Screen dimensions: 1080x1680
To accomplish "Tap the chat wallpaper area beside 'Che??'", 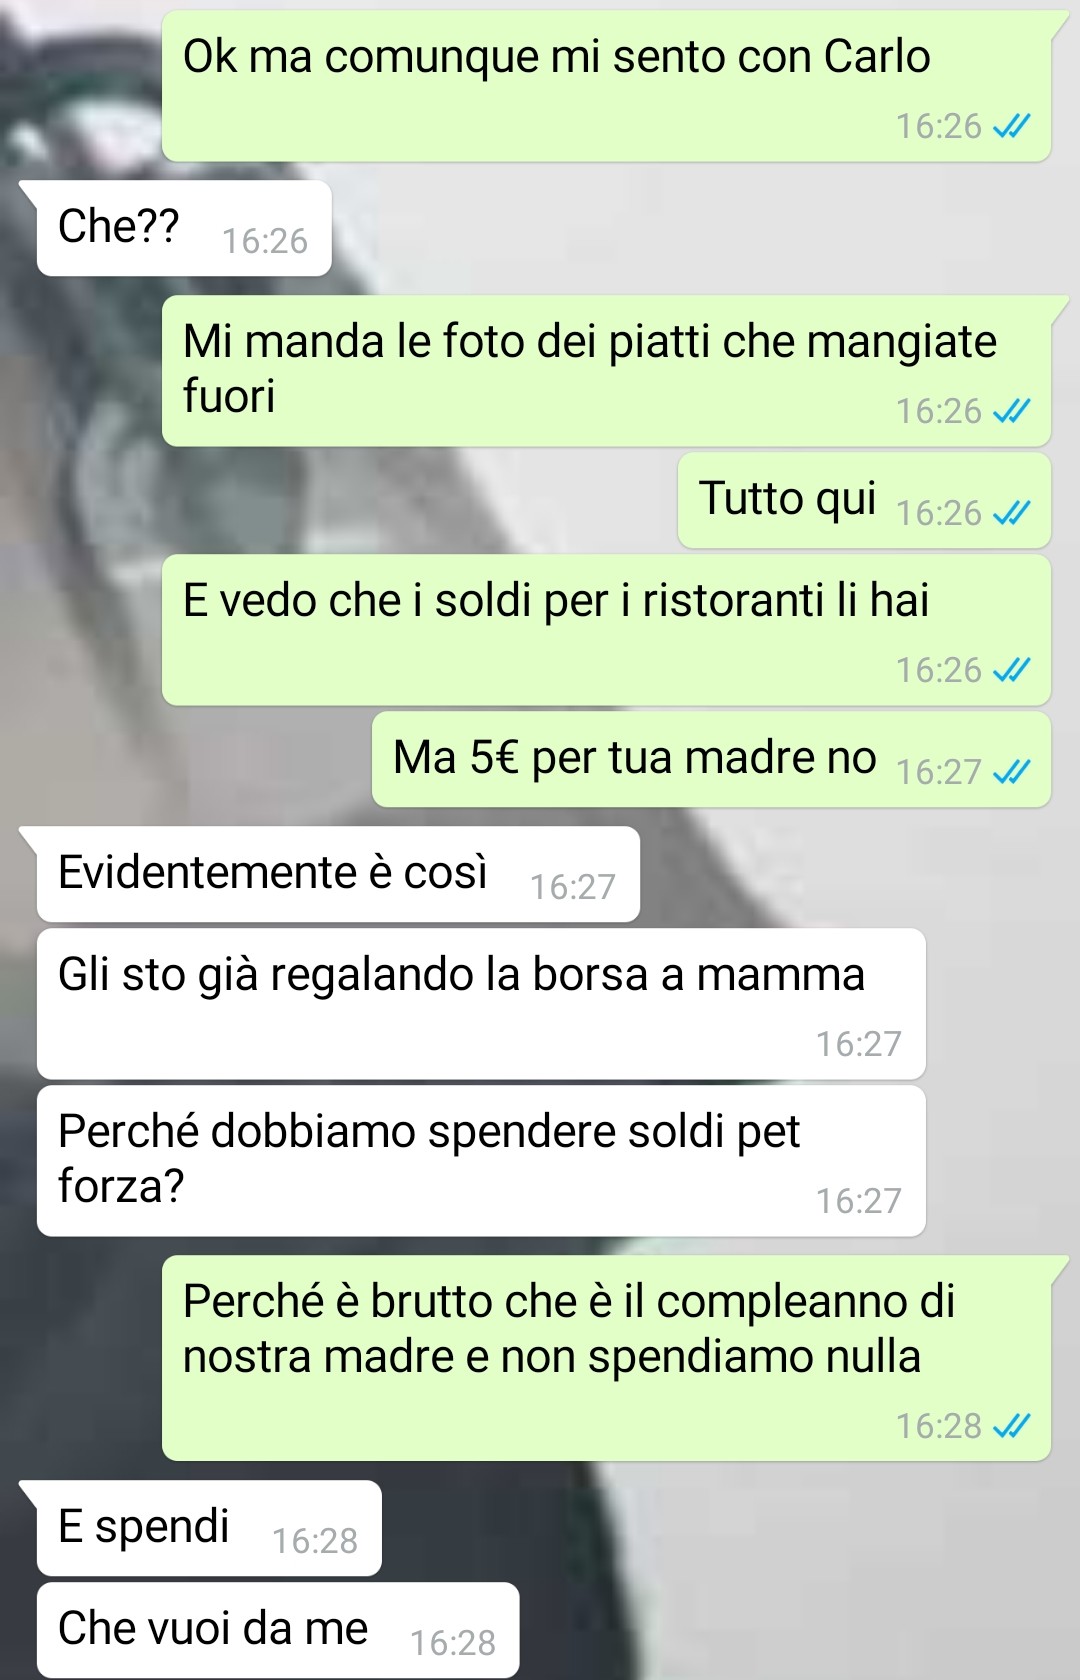I will [700, 228].
